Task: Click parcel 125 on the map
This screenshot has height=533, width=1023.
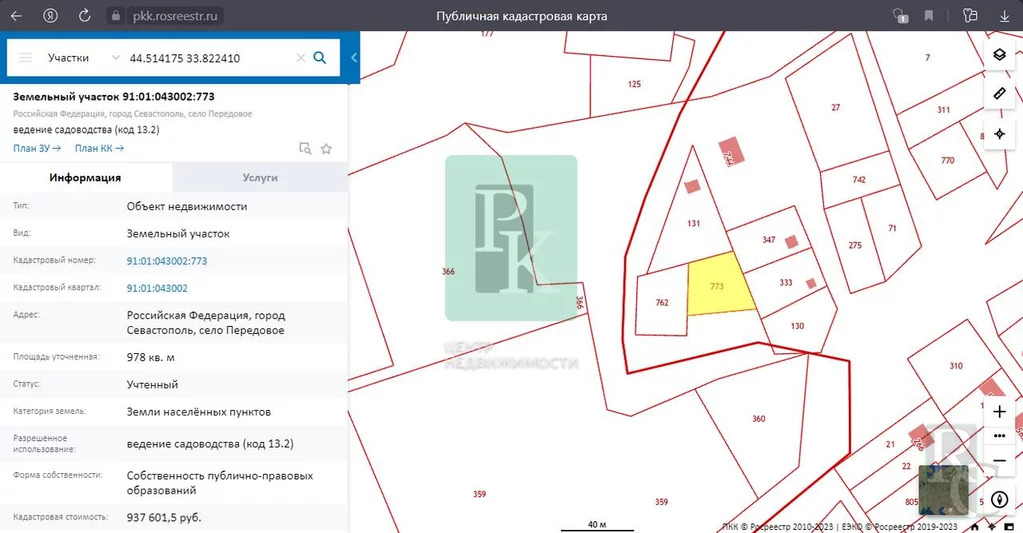Action: click(x=634, y=84)
